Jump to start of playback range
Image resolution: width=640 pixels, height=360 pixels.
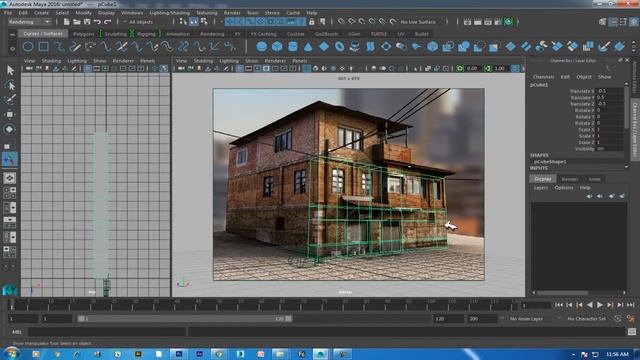tap(559, 305)
